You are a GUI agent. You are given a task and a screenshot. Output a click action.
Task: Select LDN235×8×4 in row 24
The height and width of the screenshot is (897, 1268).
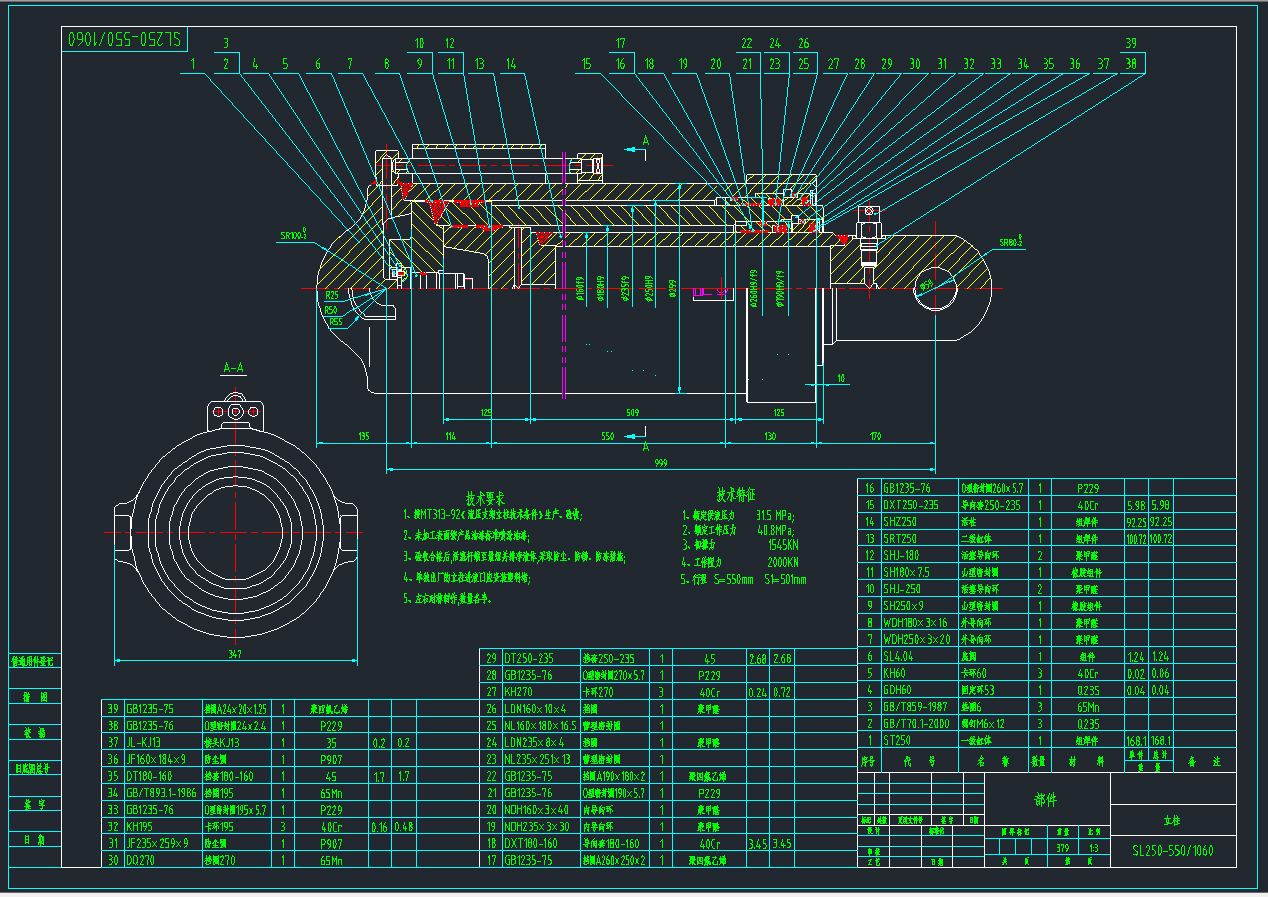[535, 743]
